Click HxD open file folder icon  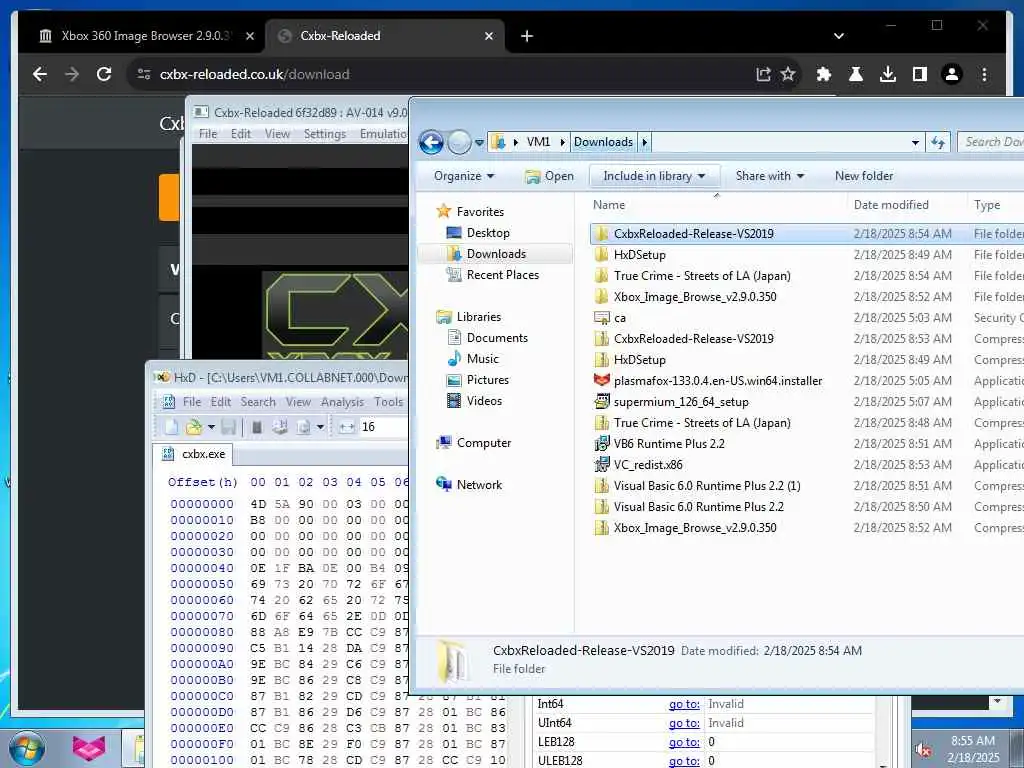click(193, 427)
